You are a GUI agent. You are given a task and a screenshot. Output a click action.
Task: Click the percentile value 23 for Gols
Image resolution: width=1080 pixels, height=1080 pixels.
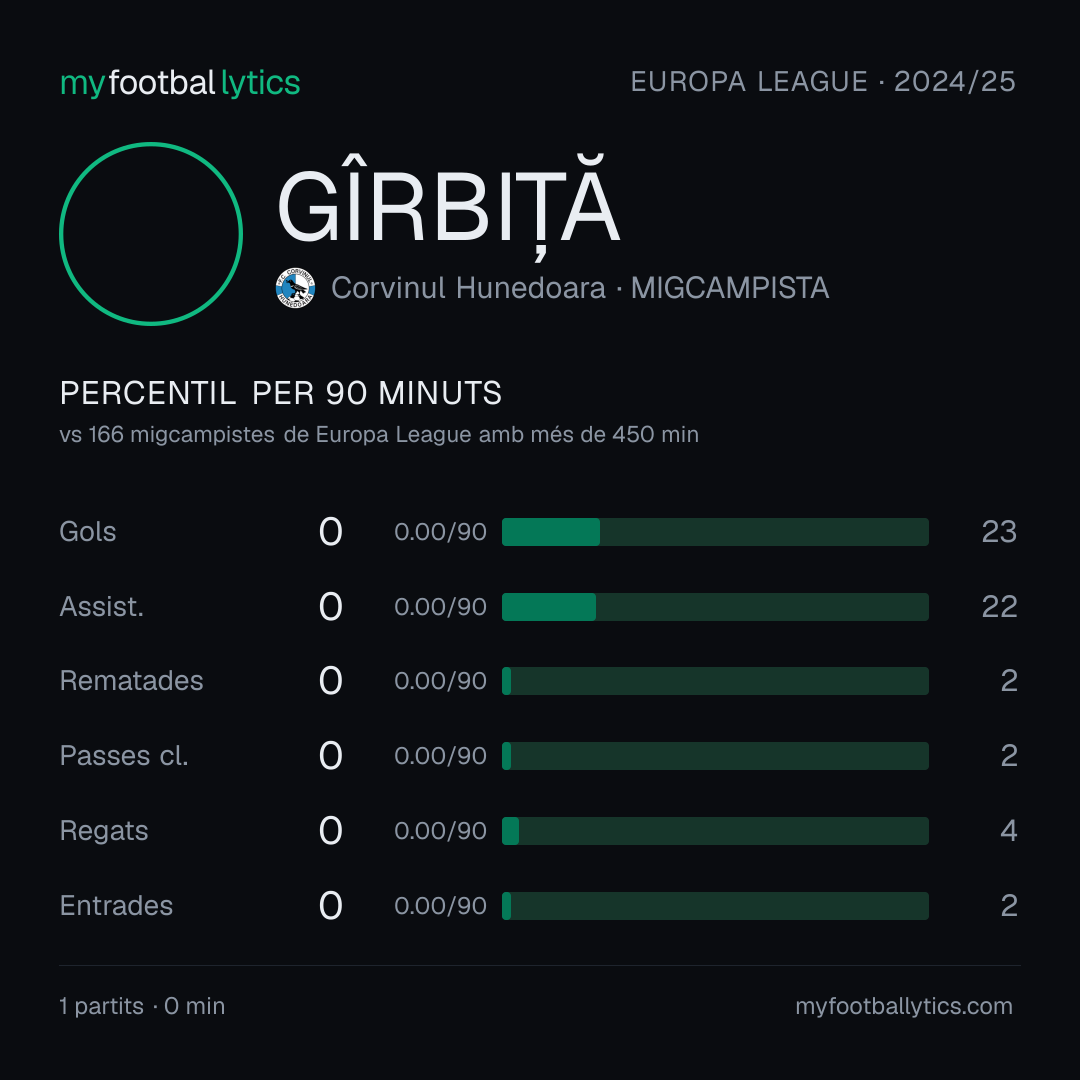coord(999,532)
